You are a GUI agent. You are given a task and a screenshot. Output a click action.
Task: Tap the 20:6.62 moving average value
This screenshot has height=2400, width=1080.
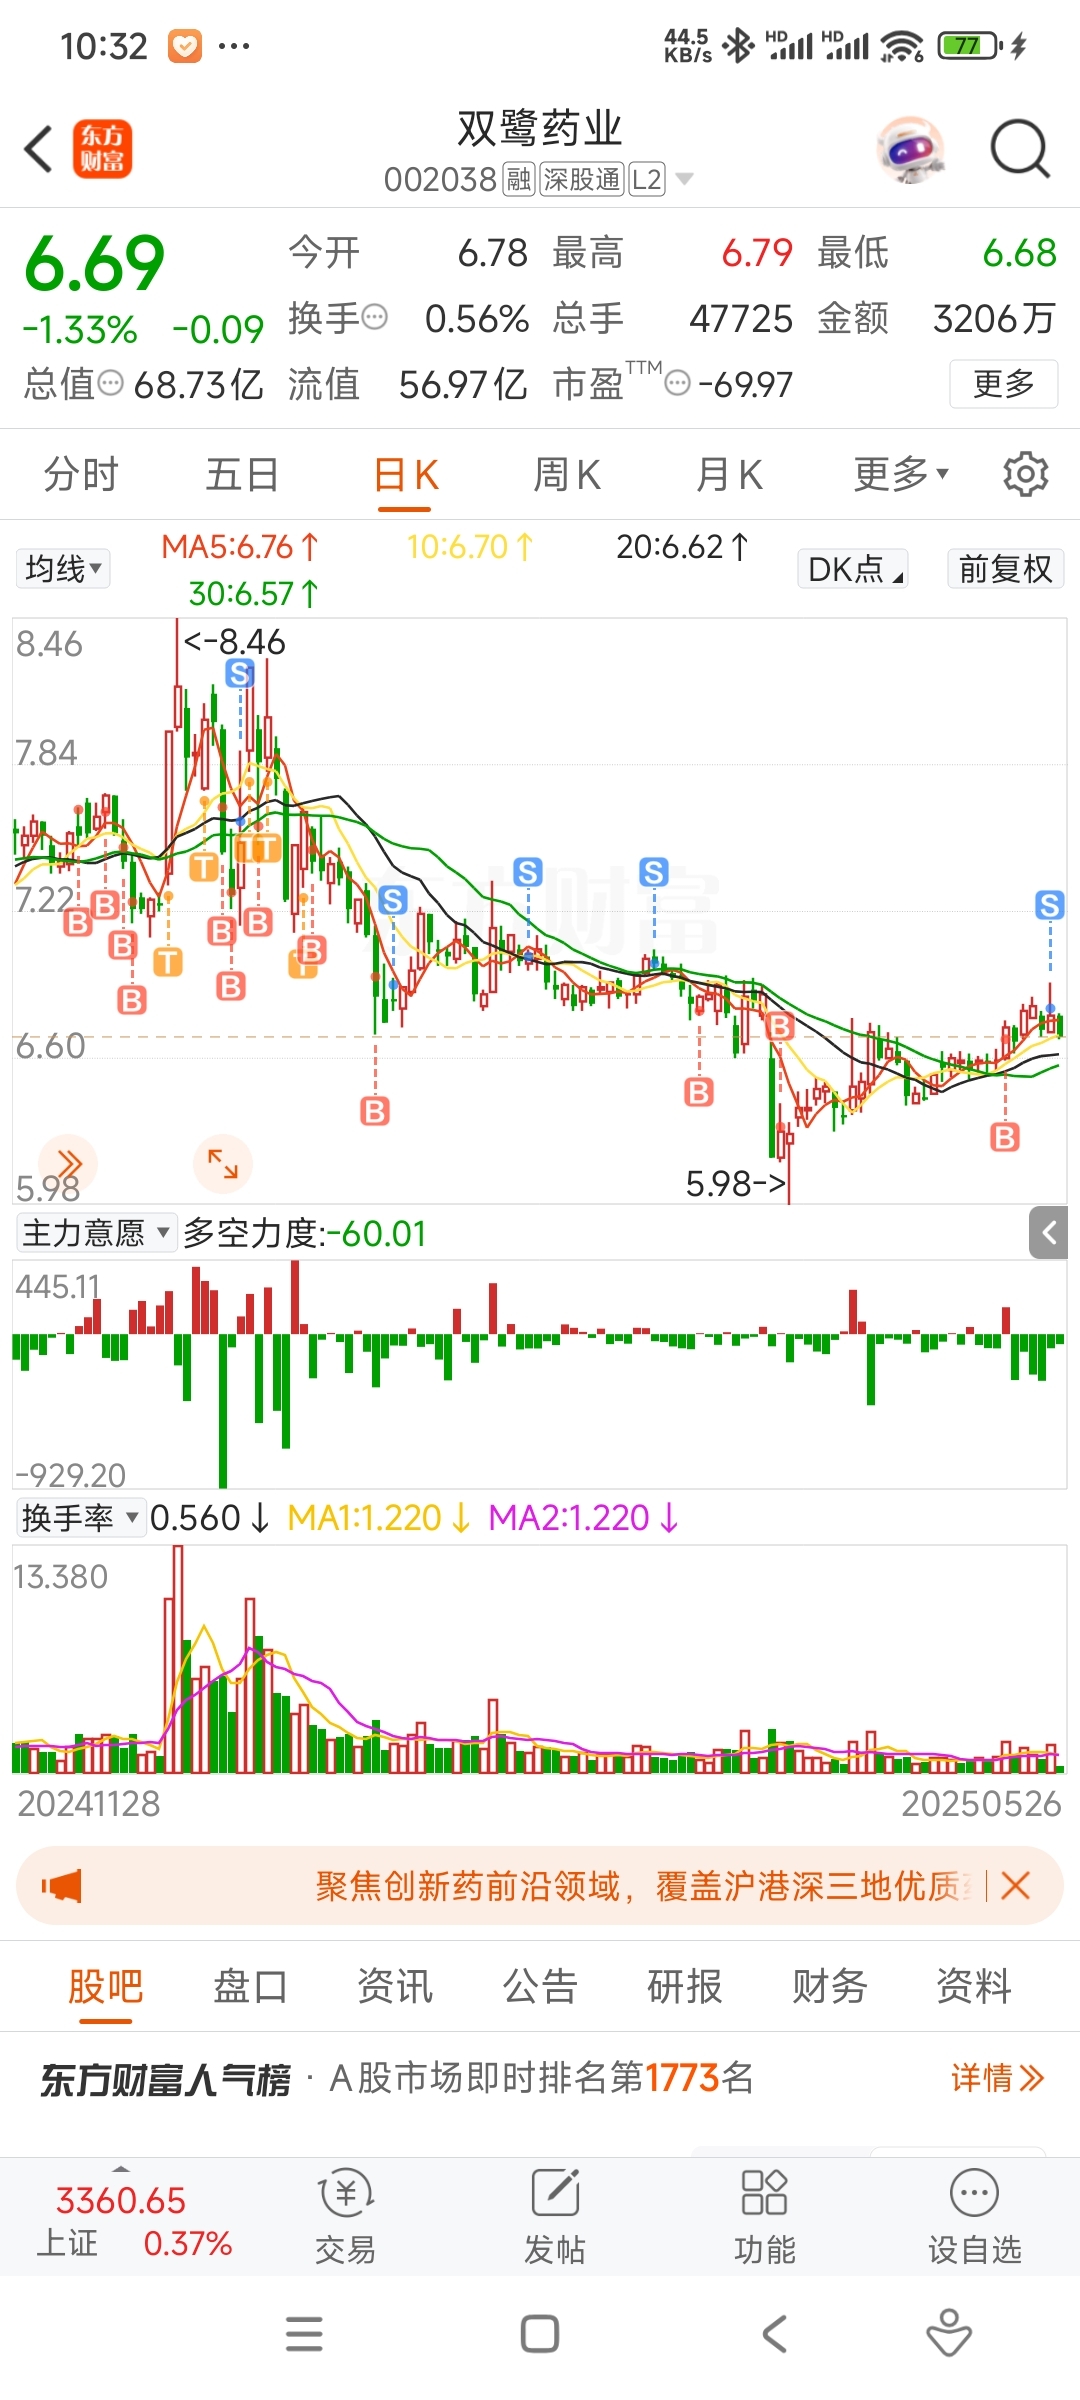click(x=681, y=546)
